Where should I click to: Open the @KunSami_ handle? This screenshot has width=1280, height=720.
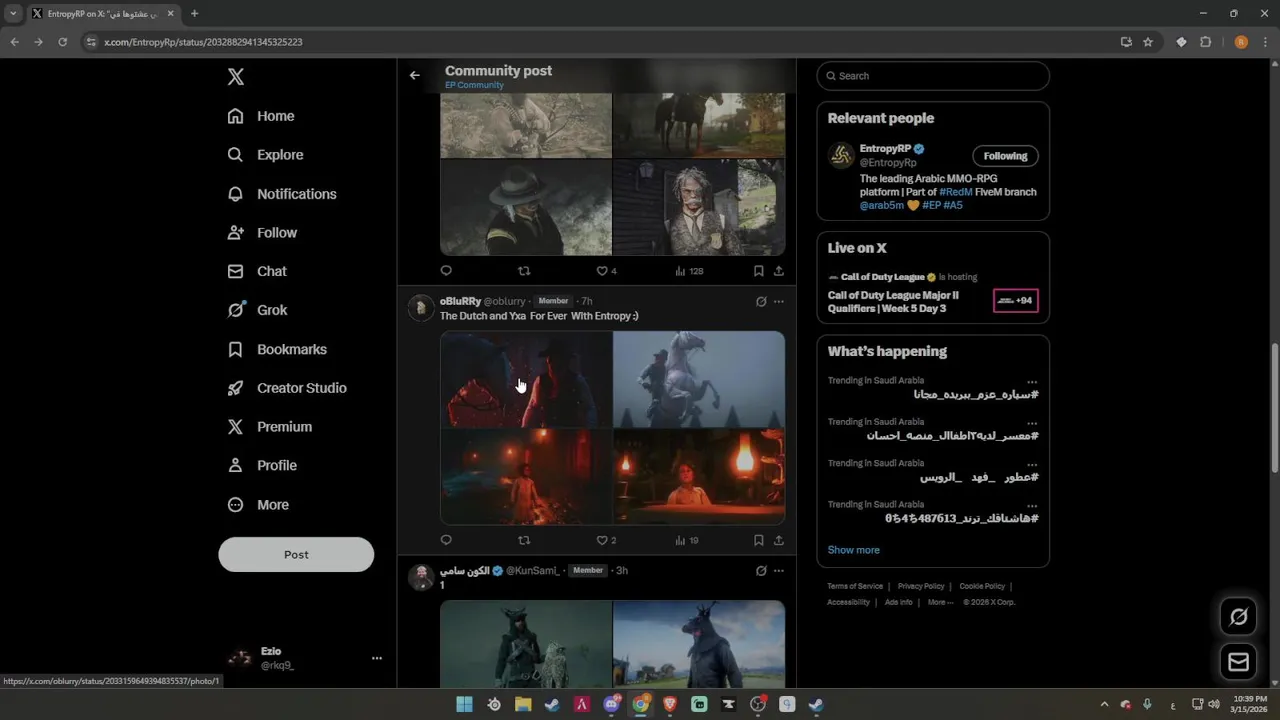tap(534, 570)
